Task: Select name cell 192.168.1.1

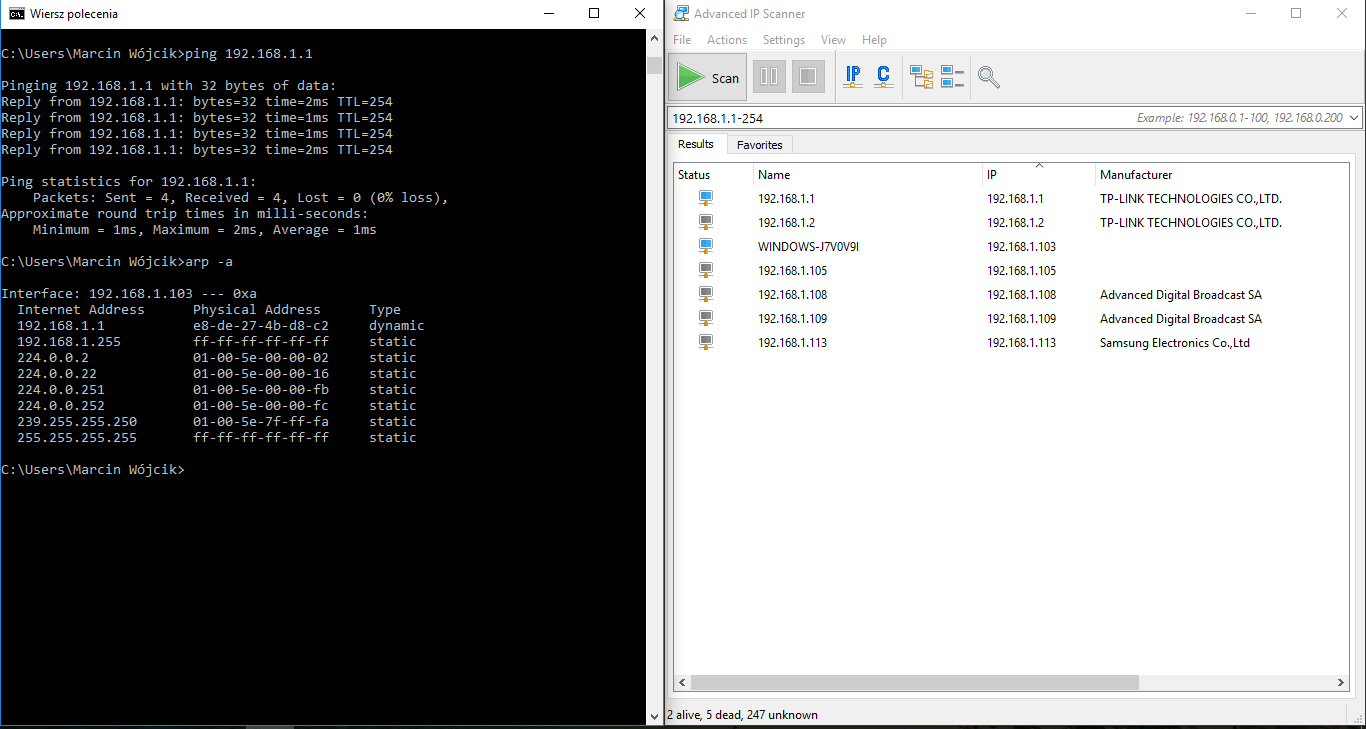Action: [x=786, y=199]
